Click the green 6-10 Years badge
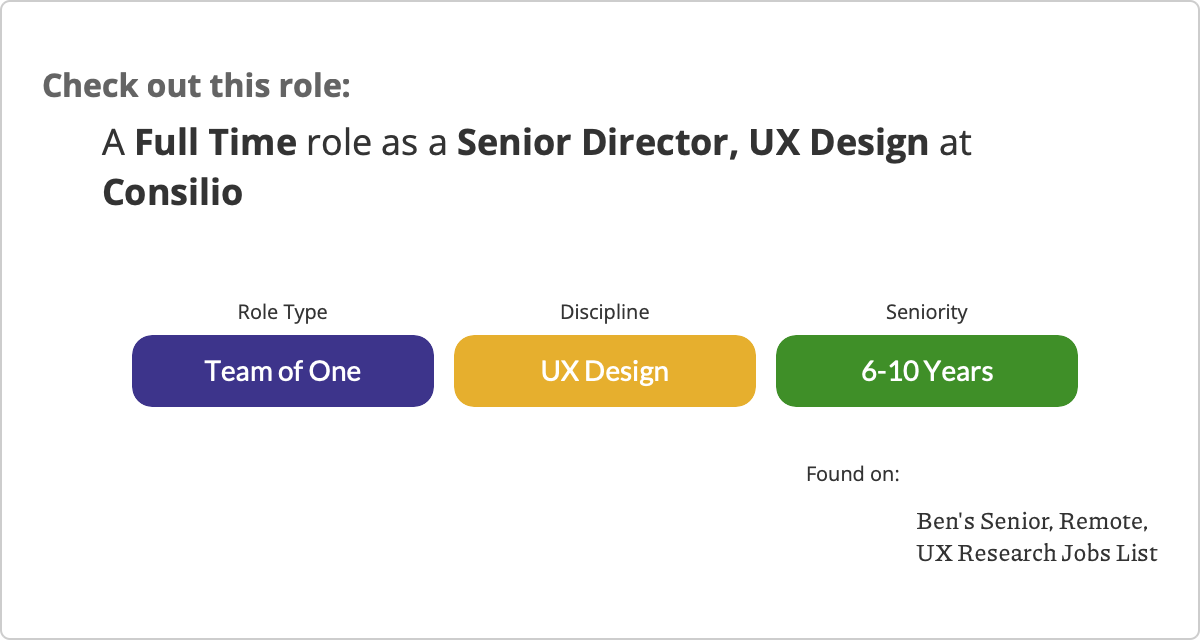Screen dimensions: 1200x640 click(x=926, y=371)
